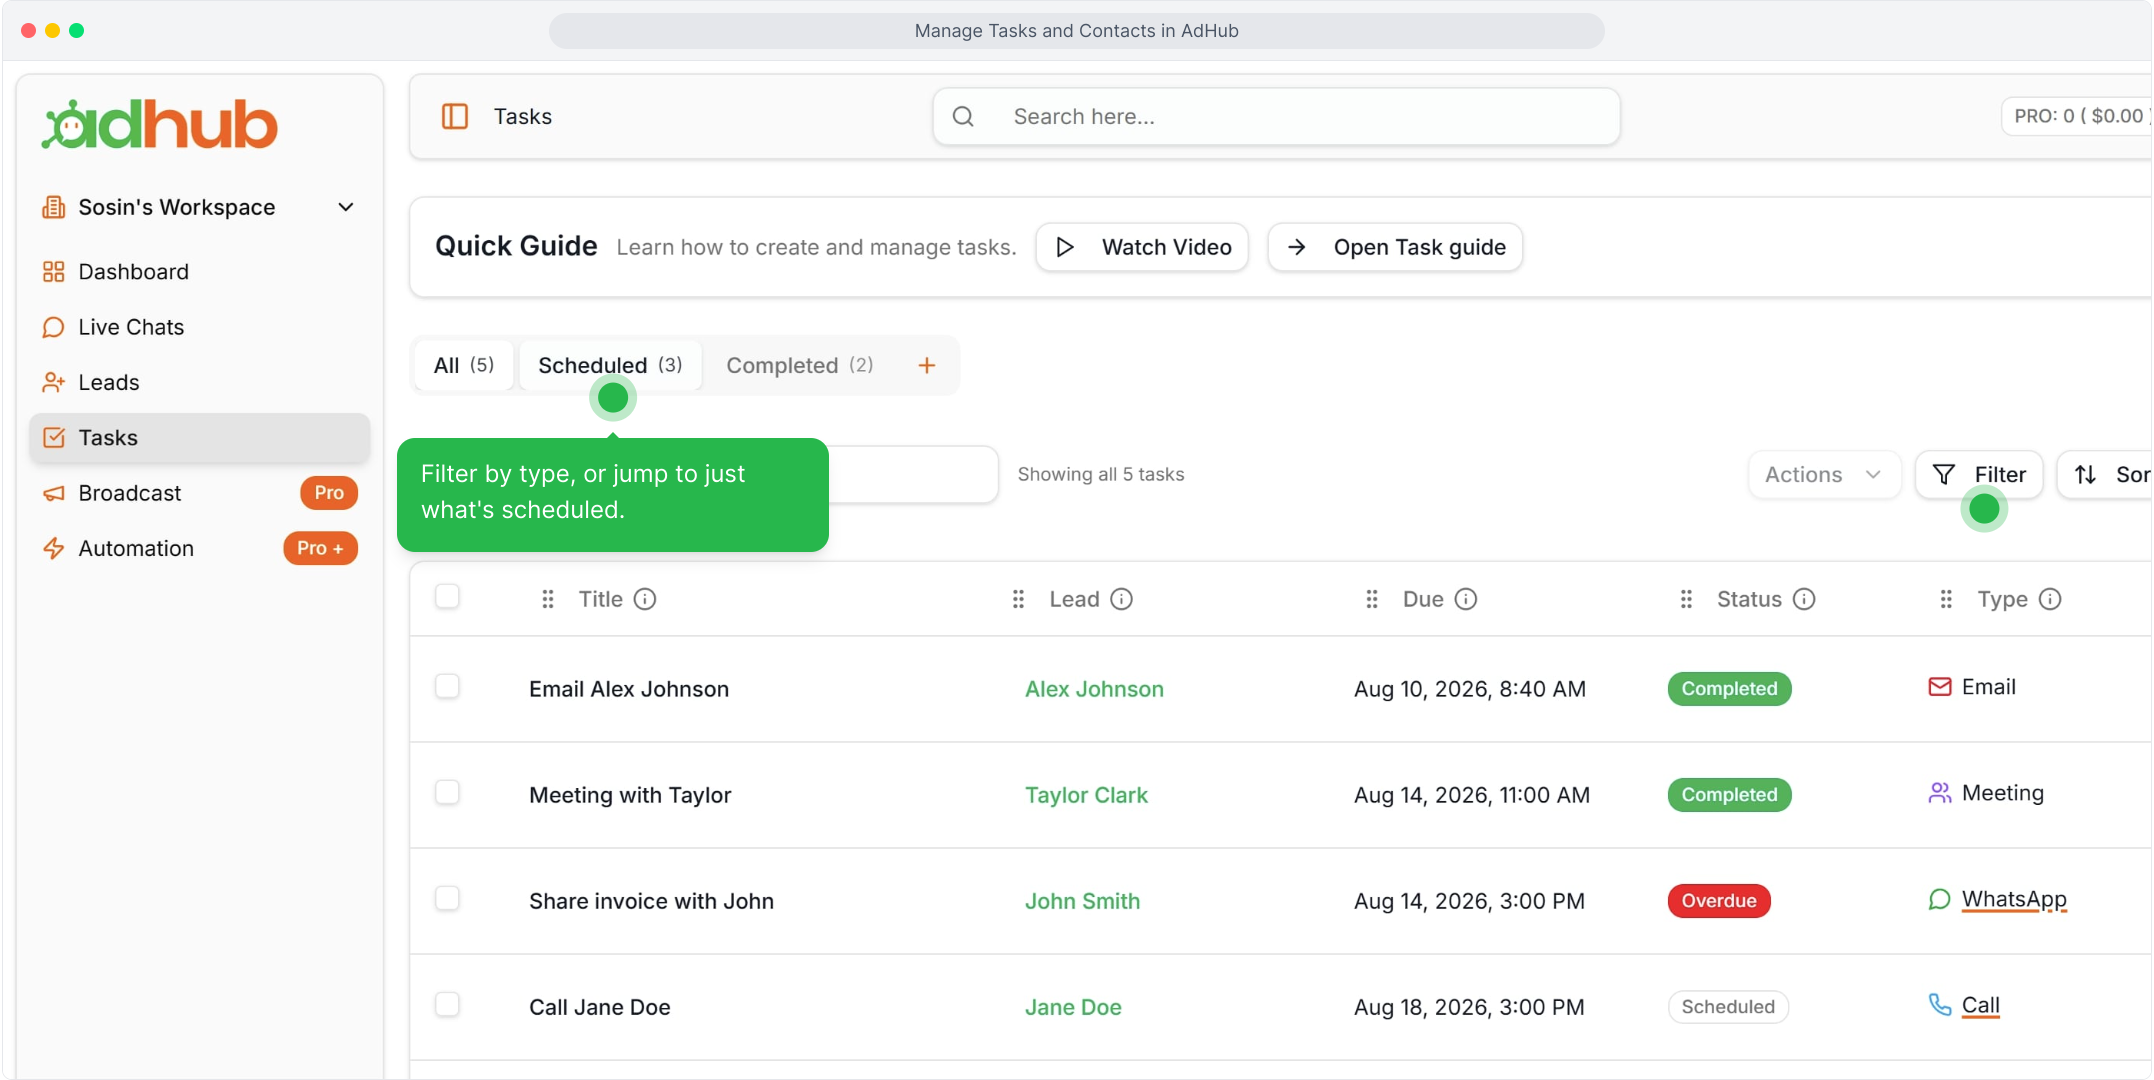This screenshot has height=1080, width=2154.
Task: Click the Watch Video button
Action: [x=1142, y=247]
